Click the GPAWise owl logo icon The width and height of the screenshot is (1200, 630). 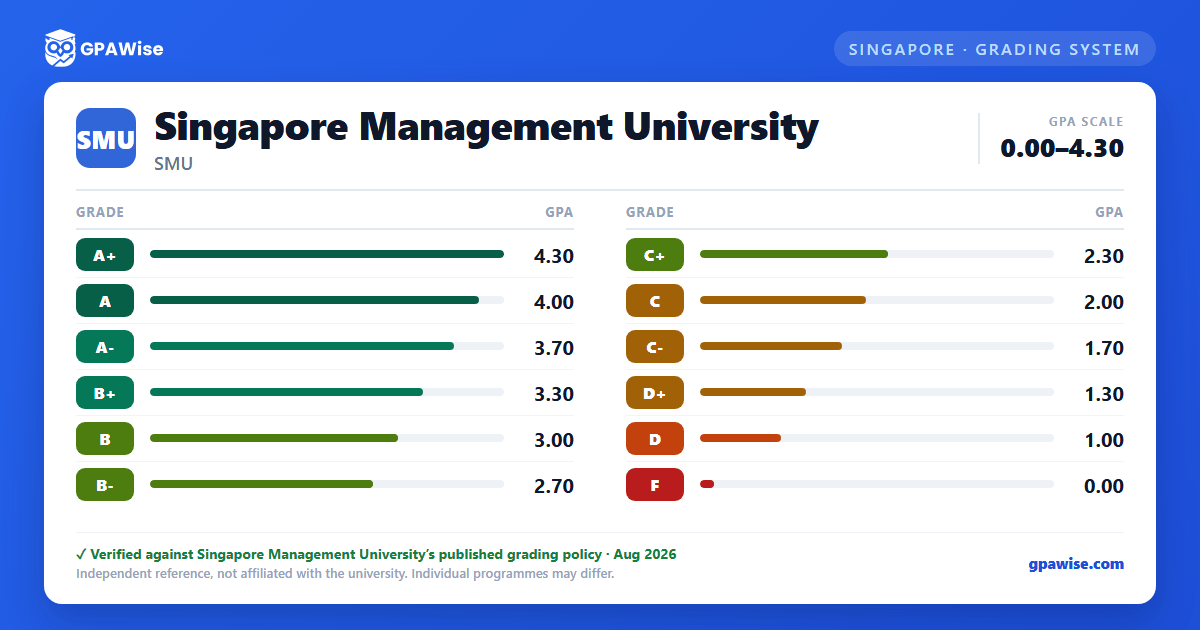pos(60,48)
